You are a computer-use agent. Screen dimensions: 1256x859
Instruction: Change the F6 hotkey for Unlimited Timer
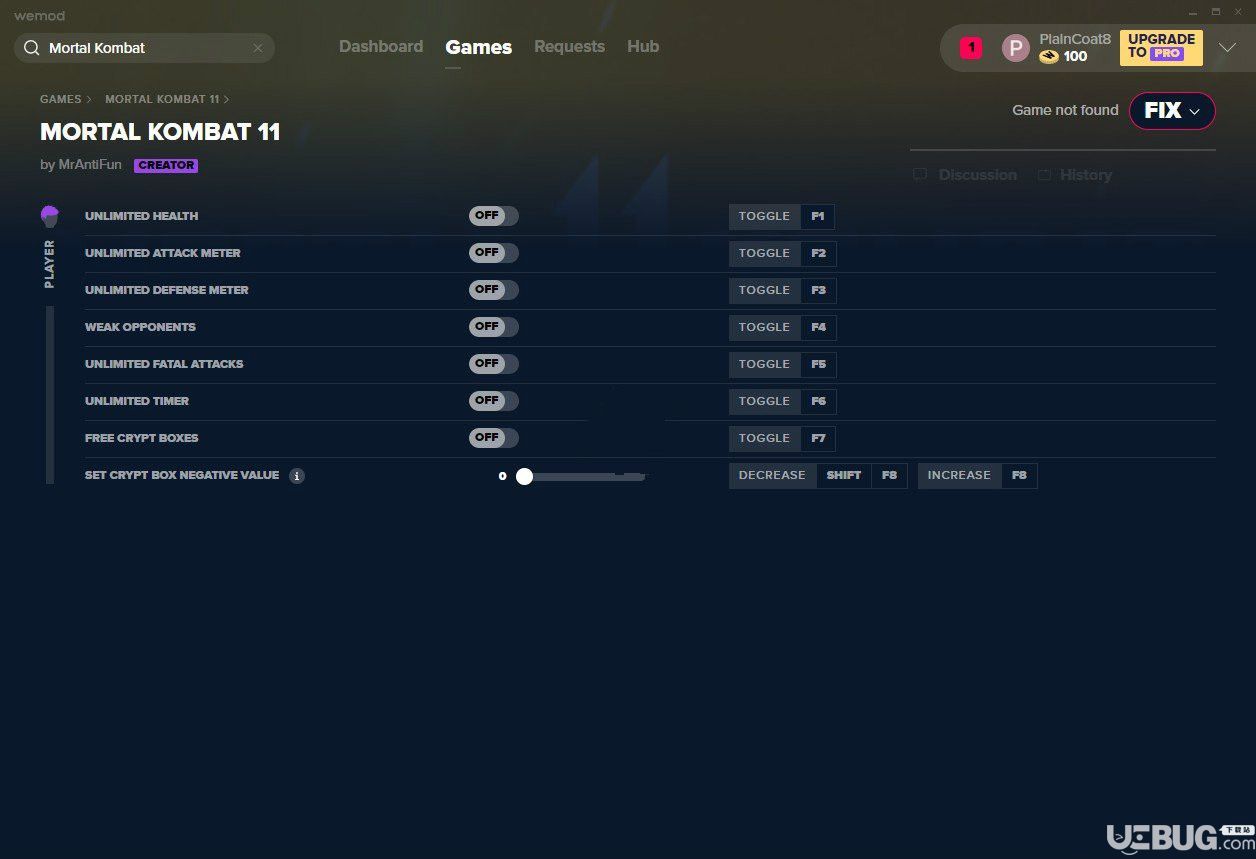click(x=818, y=401)
